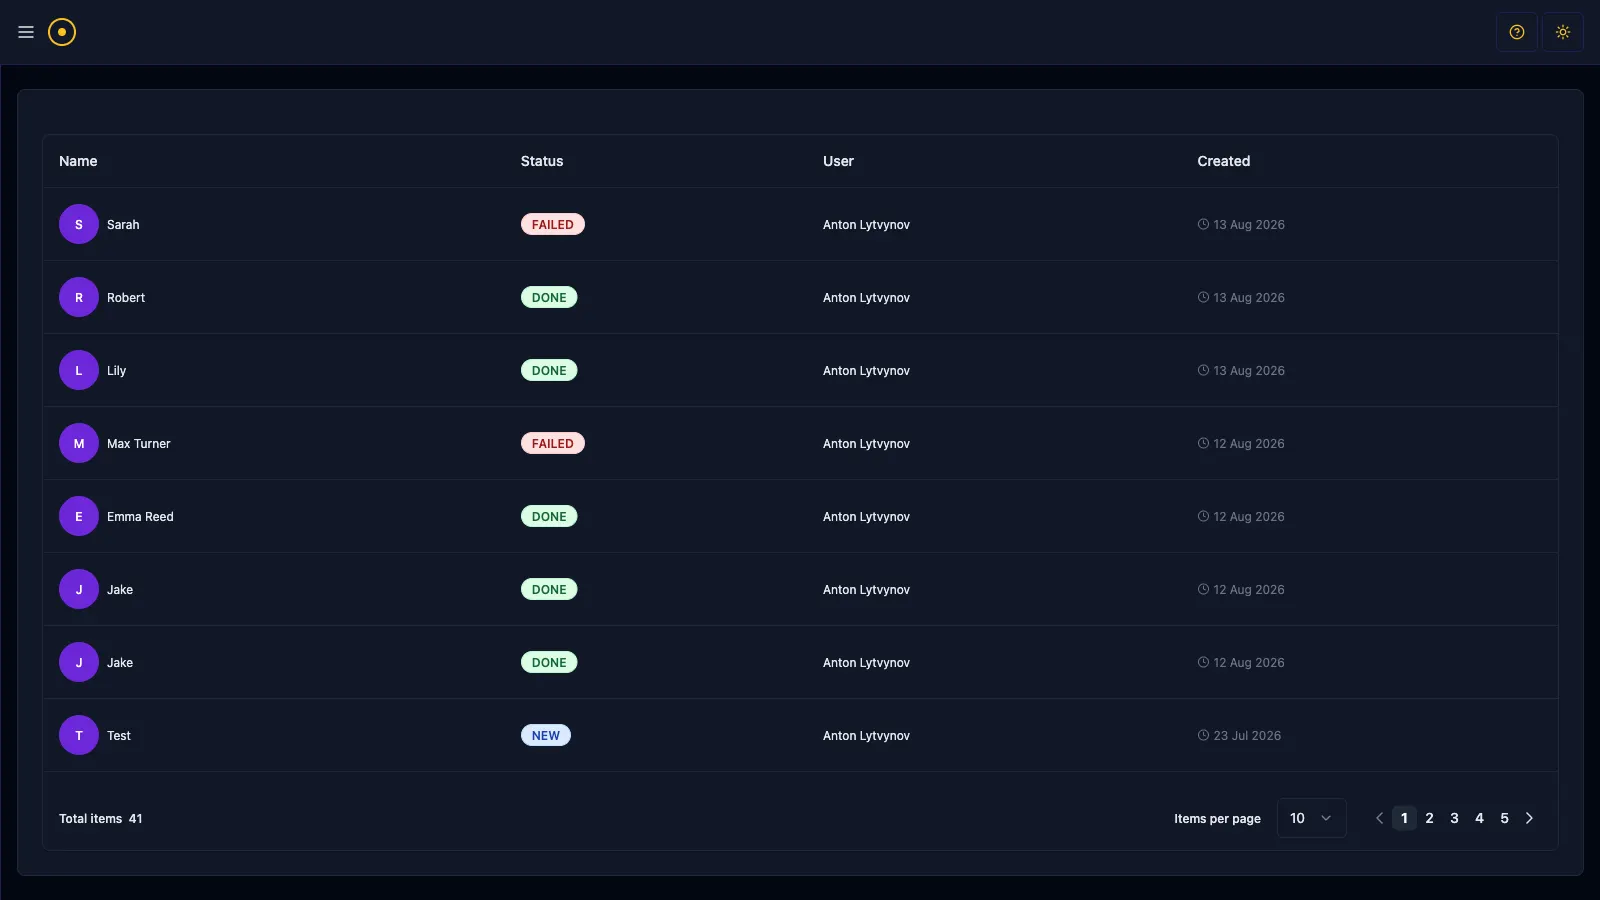
Task: Select the name Max Turner
Action: (x=139, y=443)
